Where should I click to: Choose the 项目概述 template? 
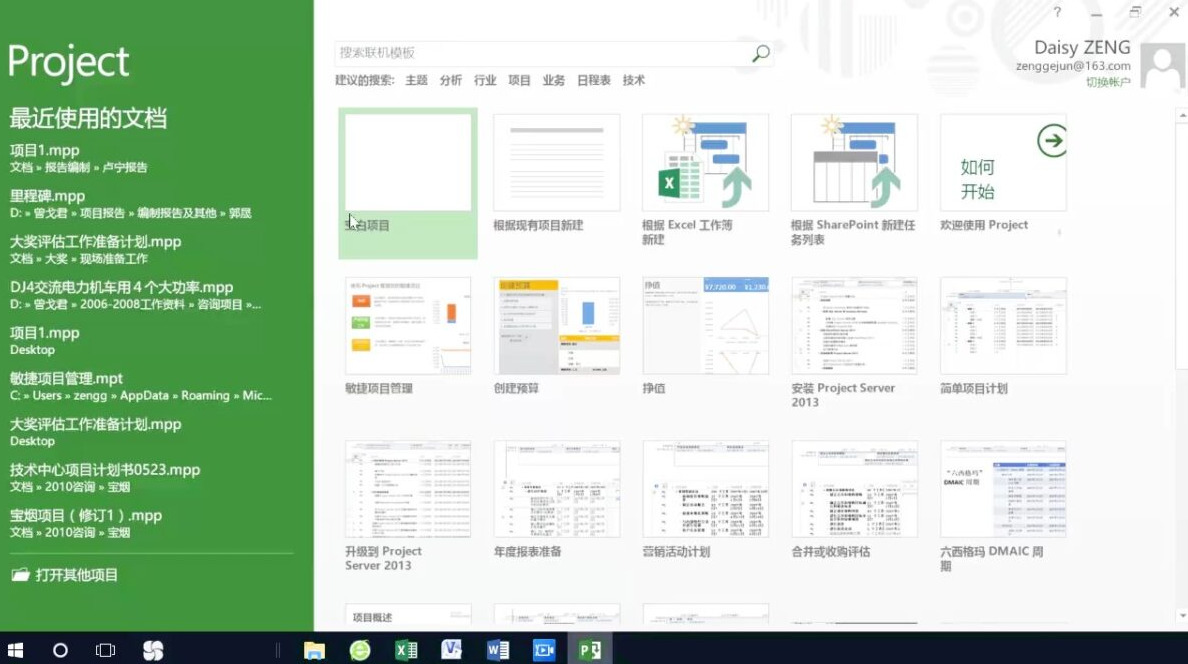[x=408, y=615]
